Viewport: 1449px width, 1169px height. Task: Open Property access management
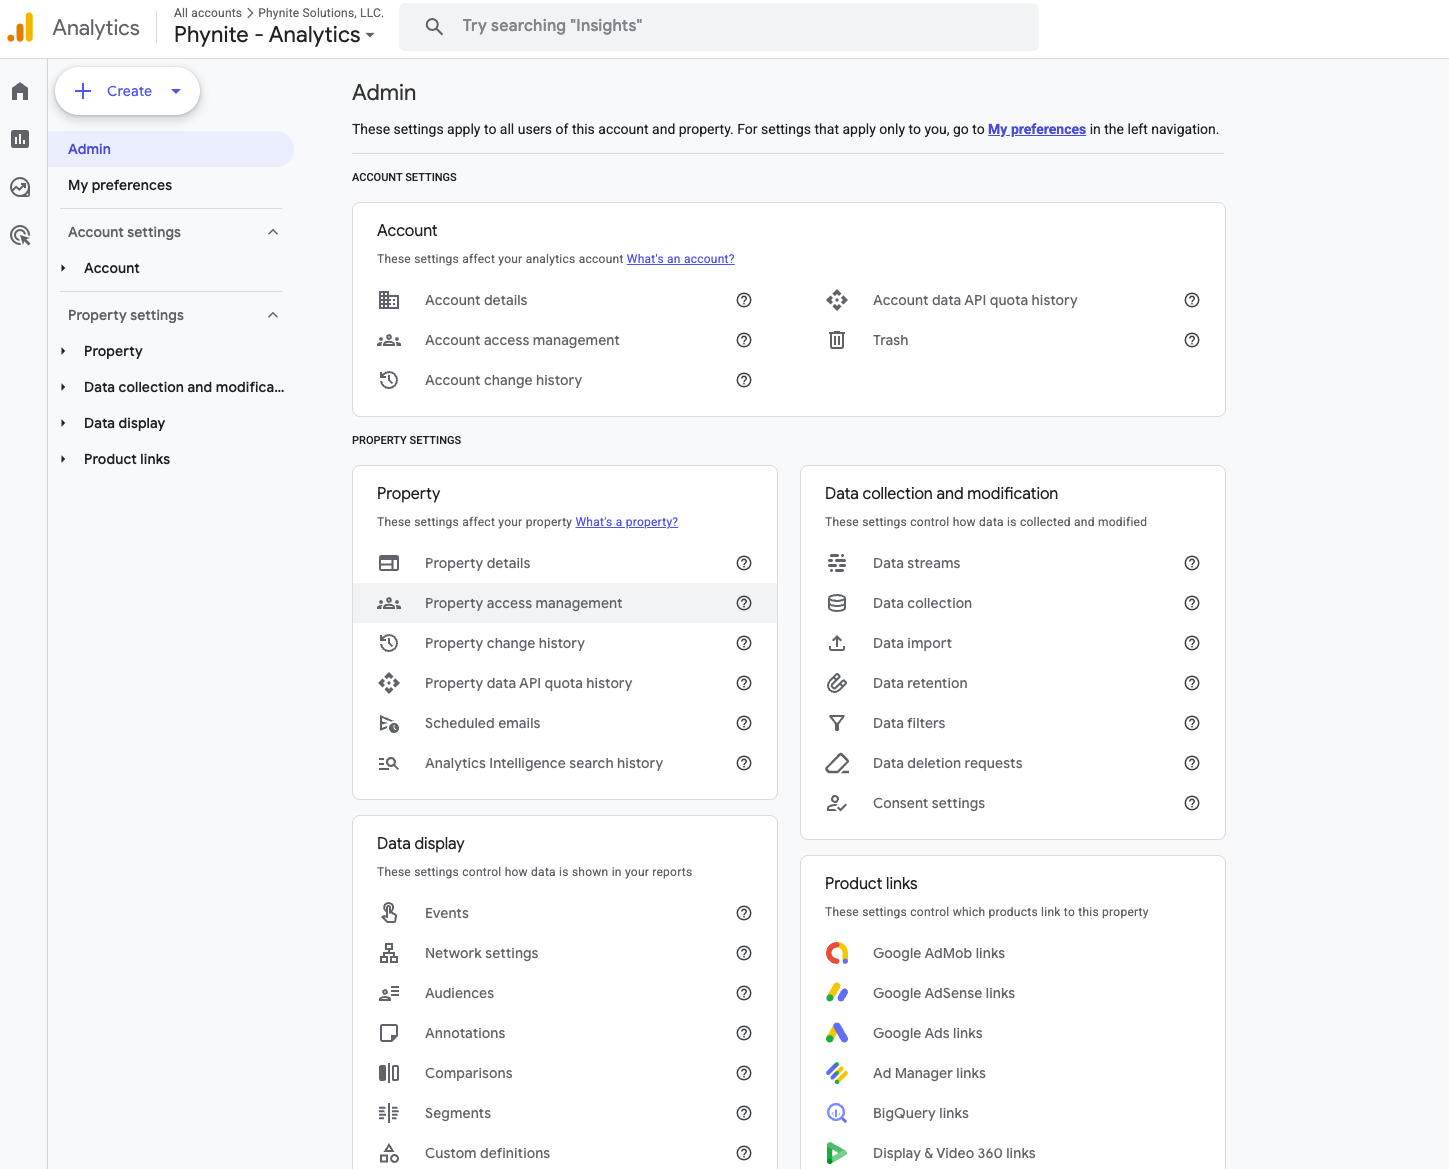click(565, 603)
